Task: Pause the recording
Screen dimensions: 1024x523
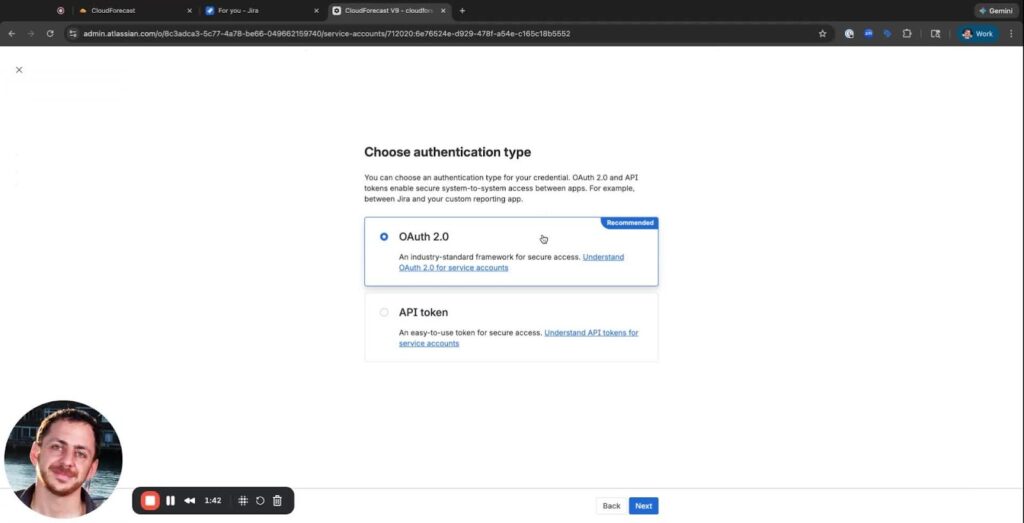Action: (171, 500)
